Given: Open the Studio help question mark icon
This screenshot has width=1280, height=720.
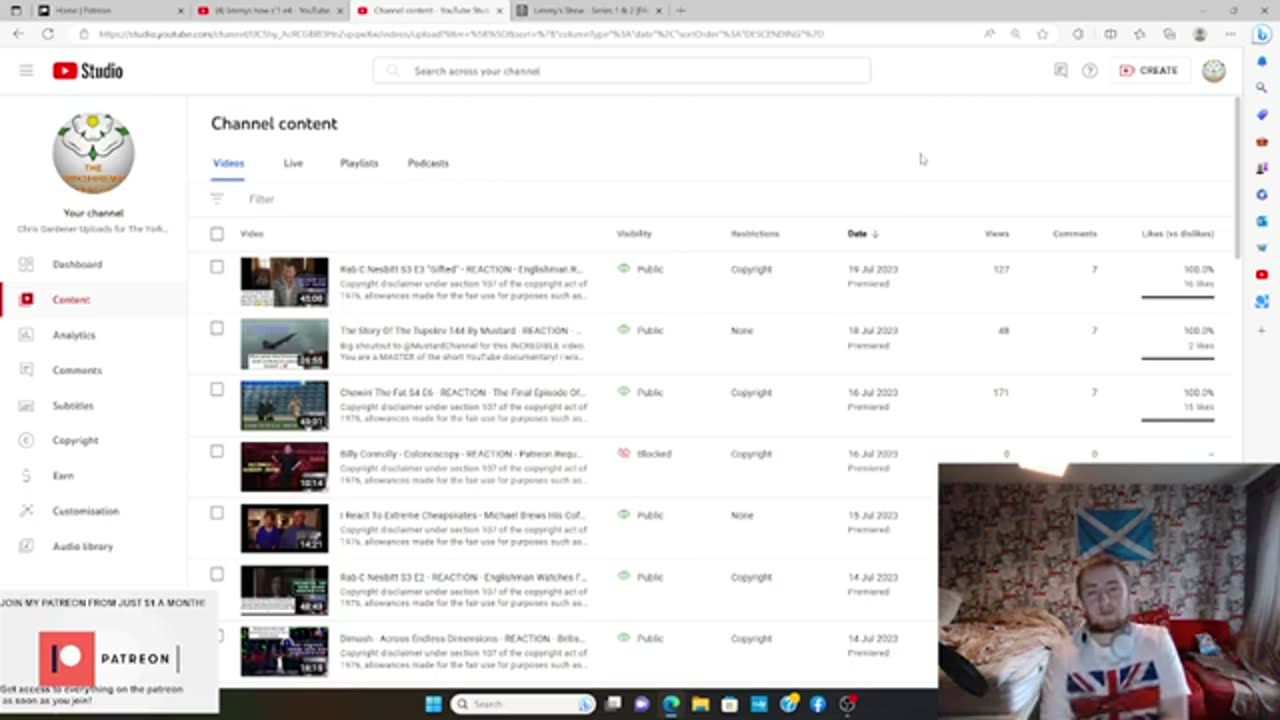Looking at the screenshot, I should [x=1090, y=71].
